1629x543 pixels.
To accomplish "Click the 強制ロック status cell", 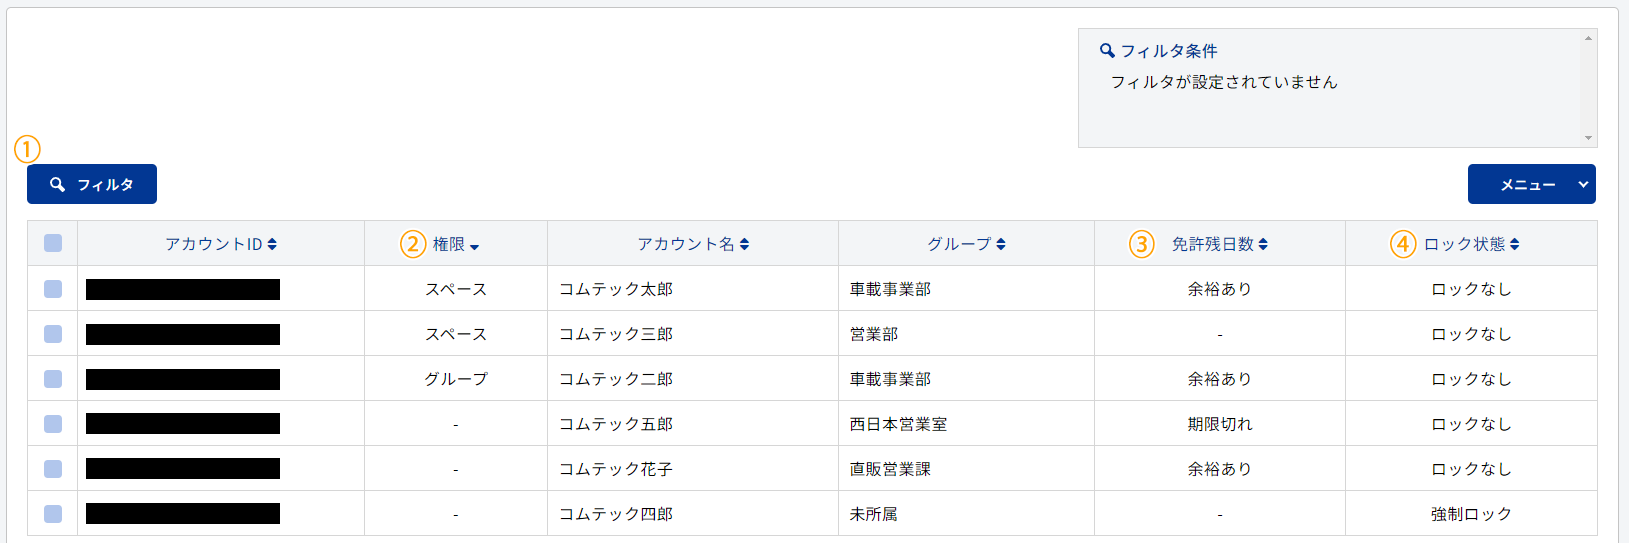I will point(1471,514).
